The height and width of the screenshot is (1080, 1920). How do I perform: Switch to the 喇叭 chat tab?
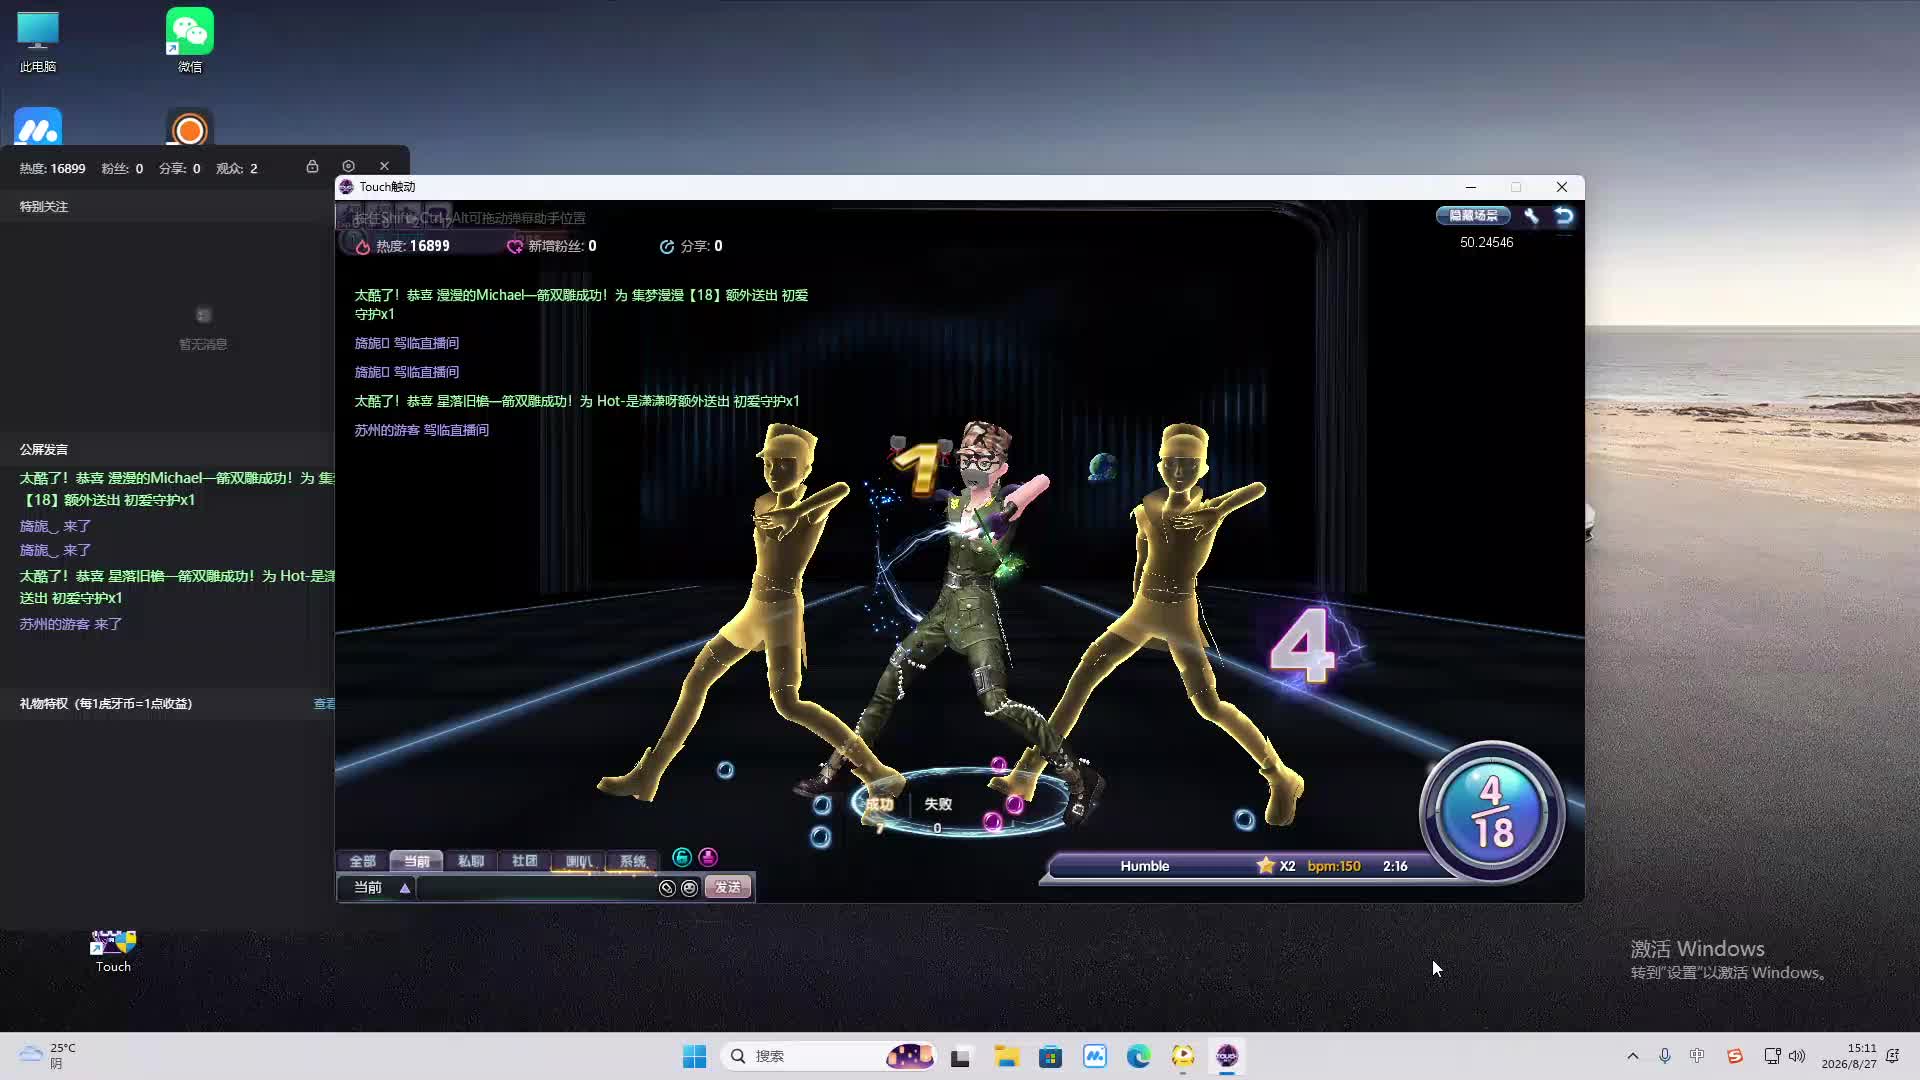tap(578, 861)
